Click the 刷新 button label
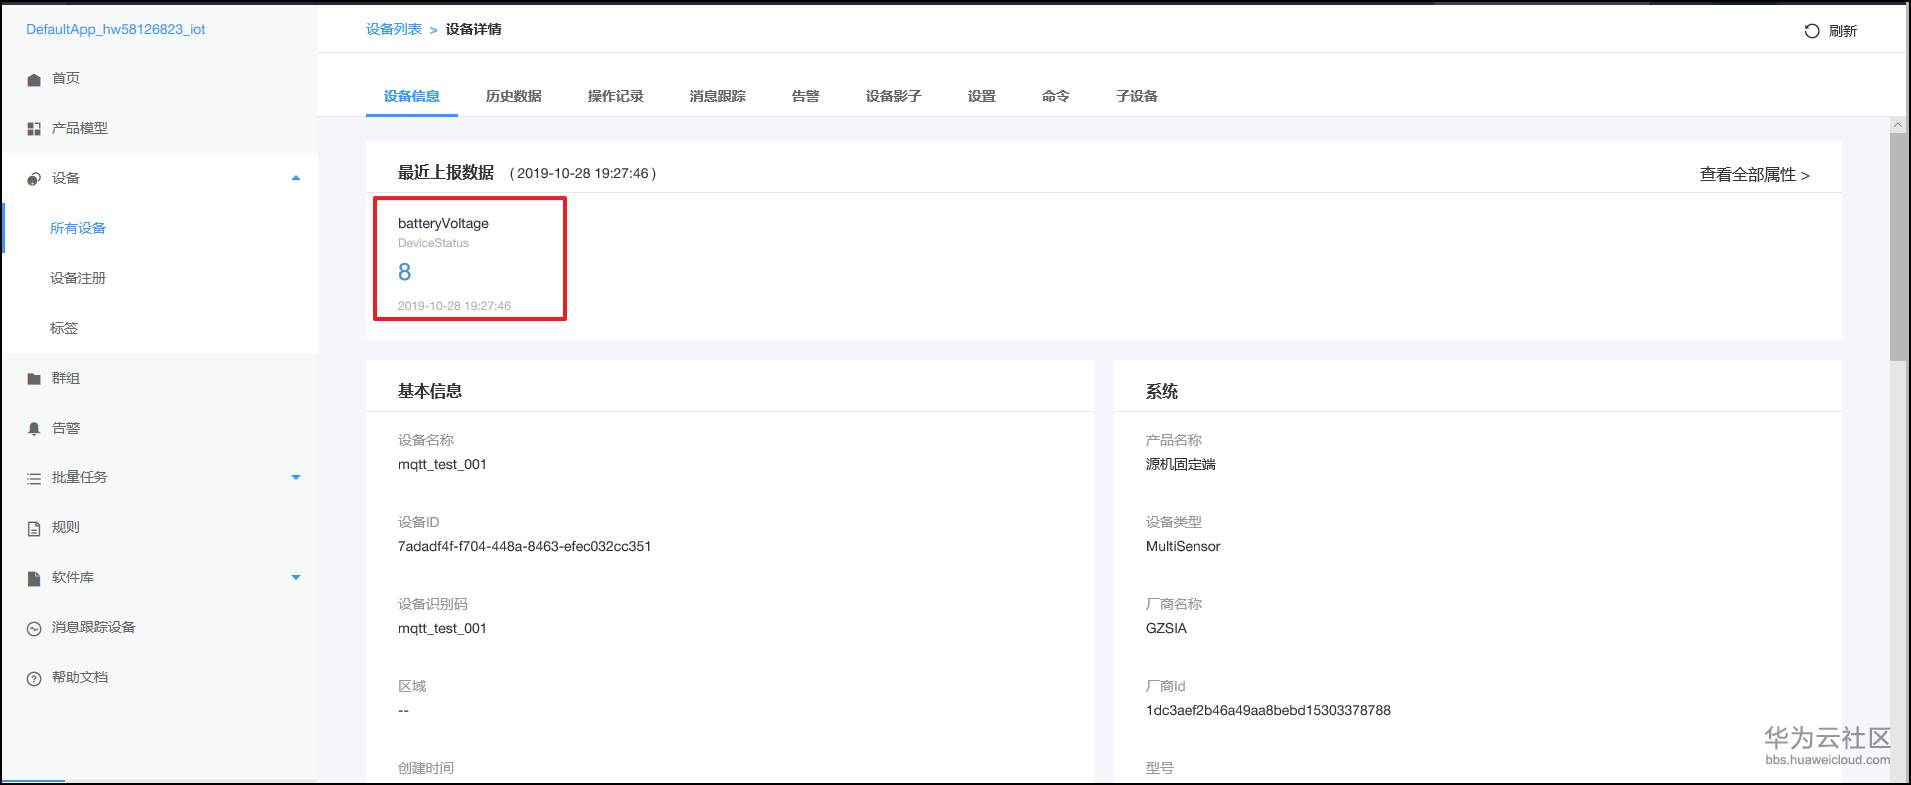Image resolution: width=1911 pixels, height=785 pixels. tap(1843, 31)
